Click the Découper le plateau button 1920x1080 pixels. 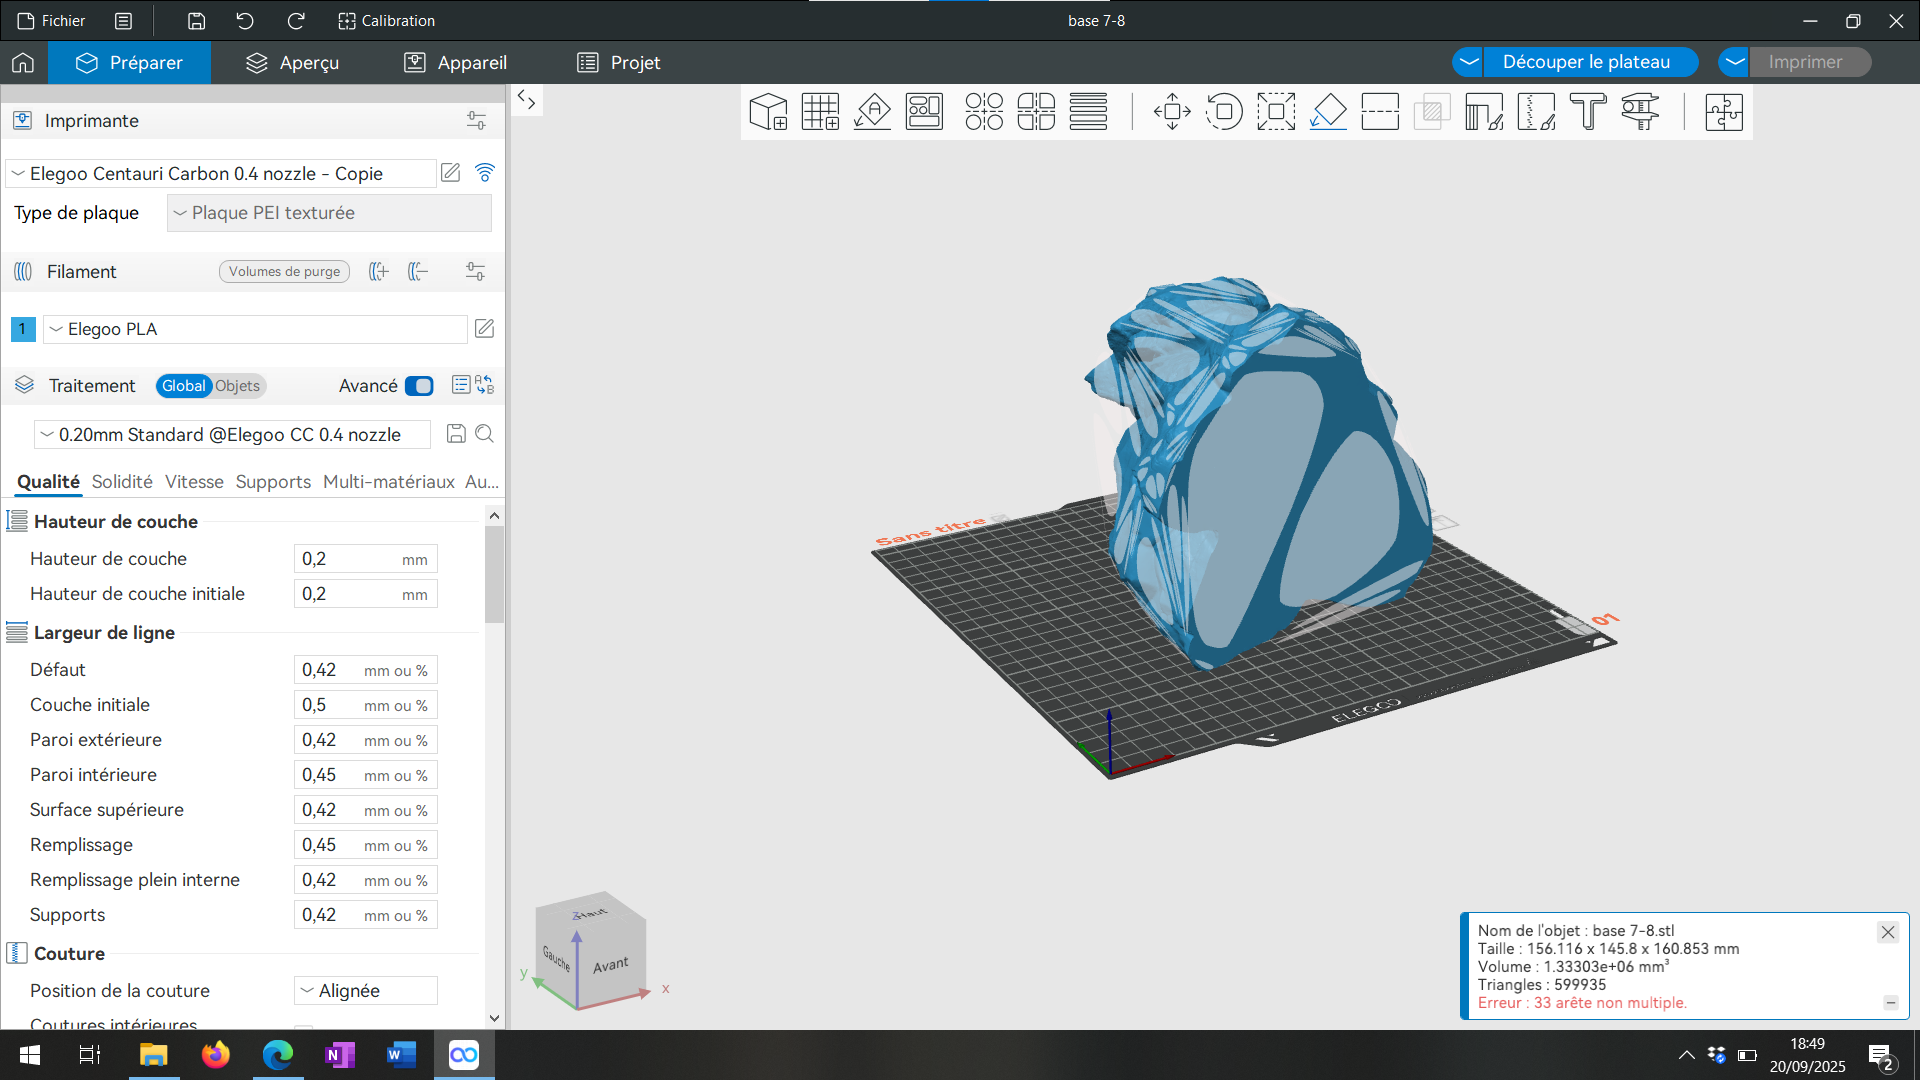[x=1586, y=62]
